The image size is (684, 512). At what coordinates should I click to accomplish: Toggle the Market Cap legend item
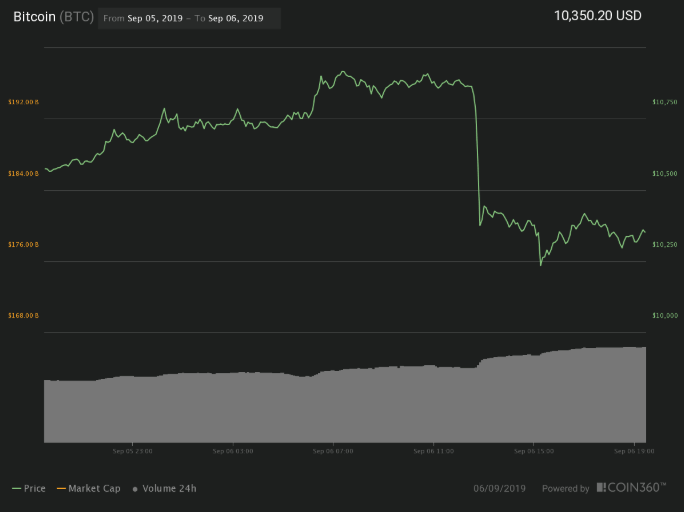(89, 488)
